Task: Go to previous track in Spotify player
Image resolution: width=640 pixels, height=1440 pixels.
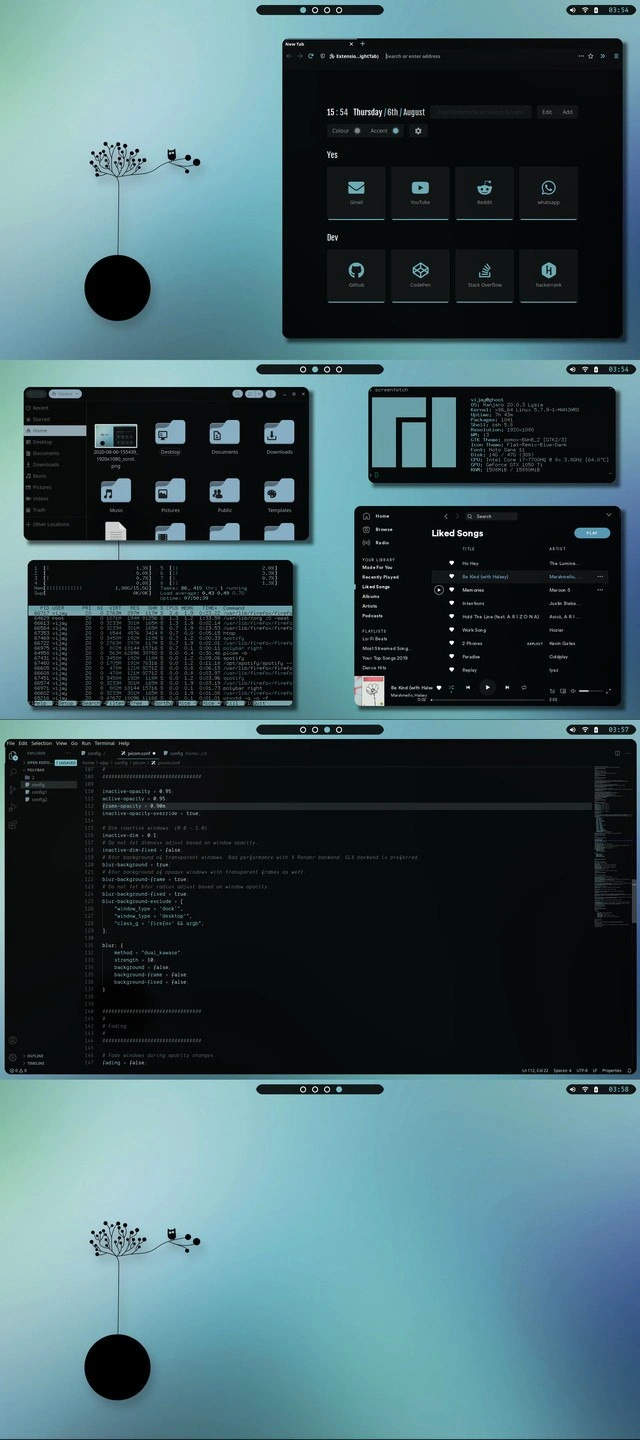Action: pos(468,687)
